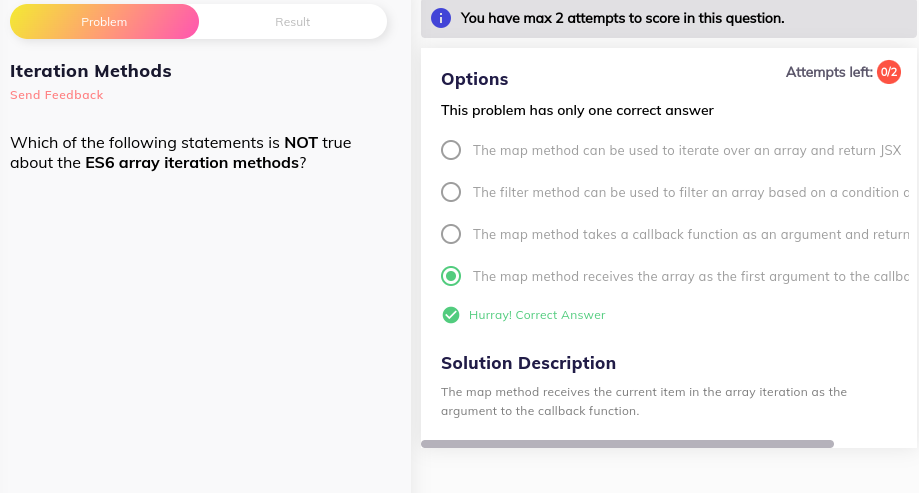Screen dimensions: 919x493
Task: Click the max 2 attempts notice banner
Action: (669, 19)
